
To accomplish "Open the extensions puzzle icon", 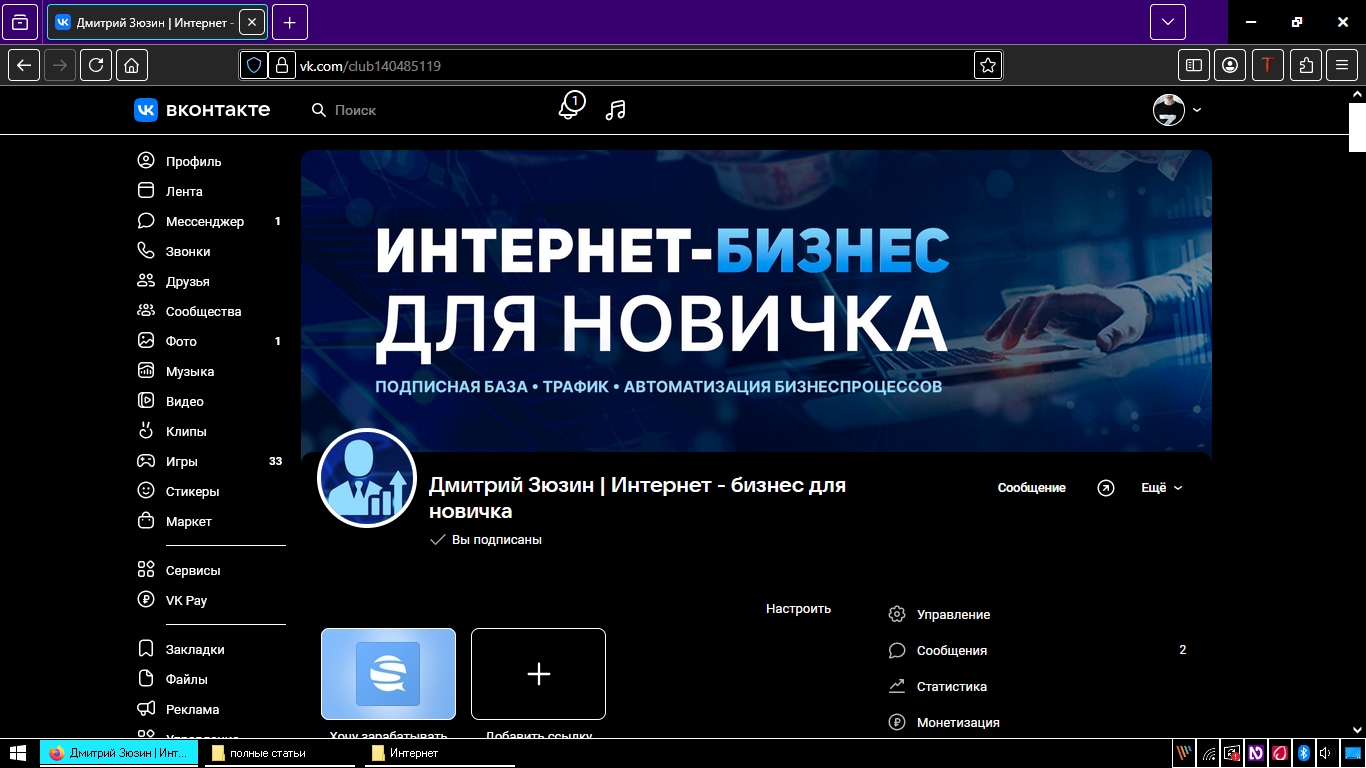I will 1306,65.
